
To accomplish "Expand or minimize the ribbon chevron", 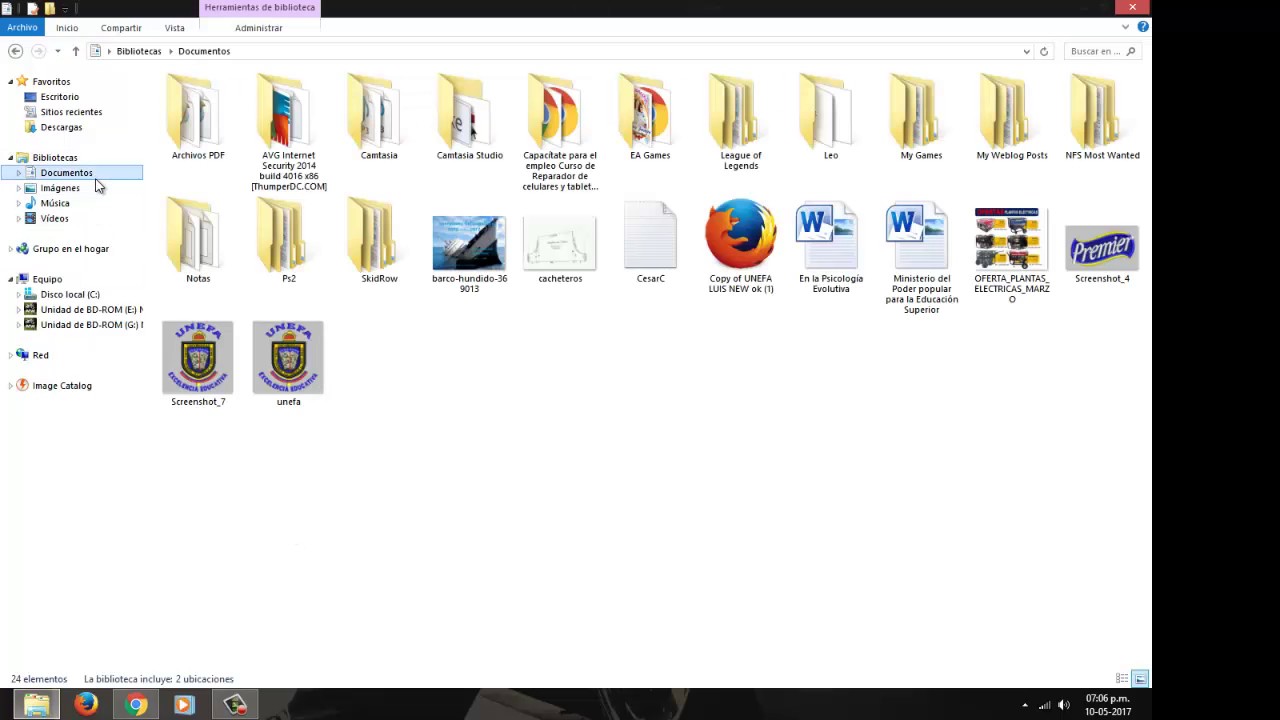I will pos(1126,27).
